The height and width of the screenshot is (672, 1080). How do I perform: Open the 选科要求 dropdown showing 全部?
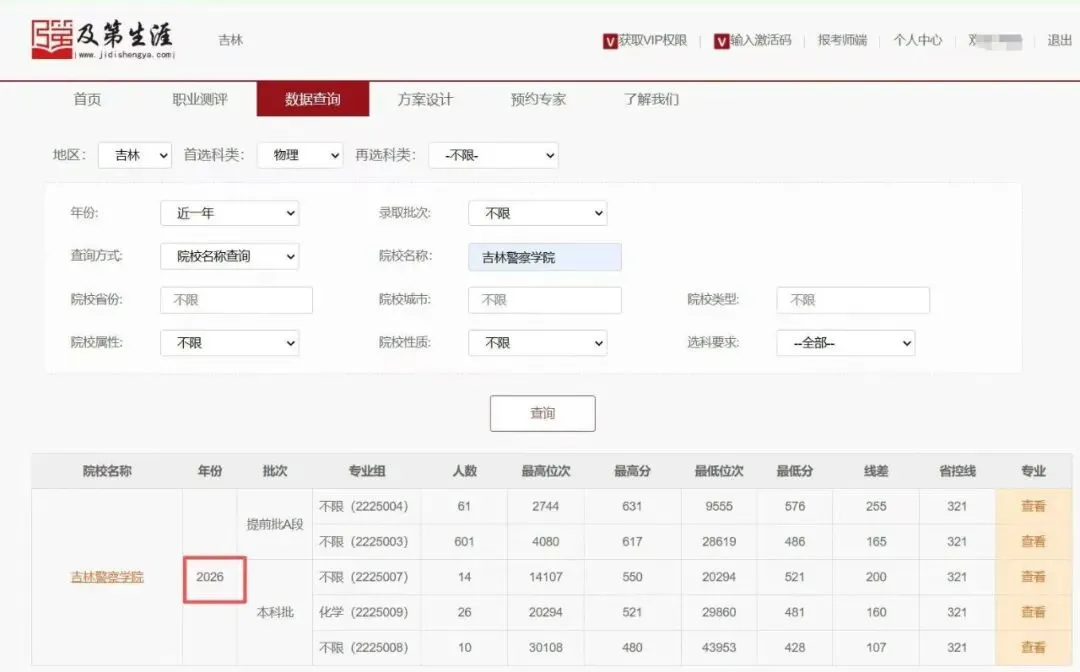coord(845,342)
